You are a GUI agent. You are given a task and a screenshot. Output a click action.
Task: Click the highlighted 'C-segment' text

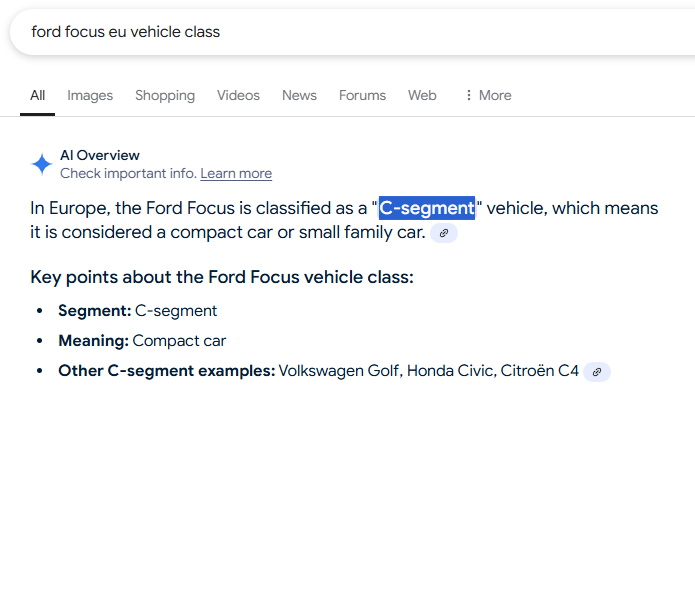(x=427, y=208)
